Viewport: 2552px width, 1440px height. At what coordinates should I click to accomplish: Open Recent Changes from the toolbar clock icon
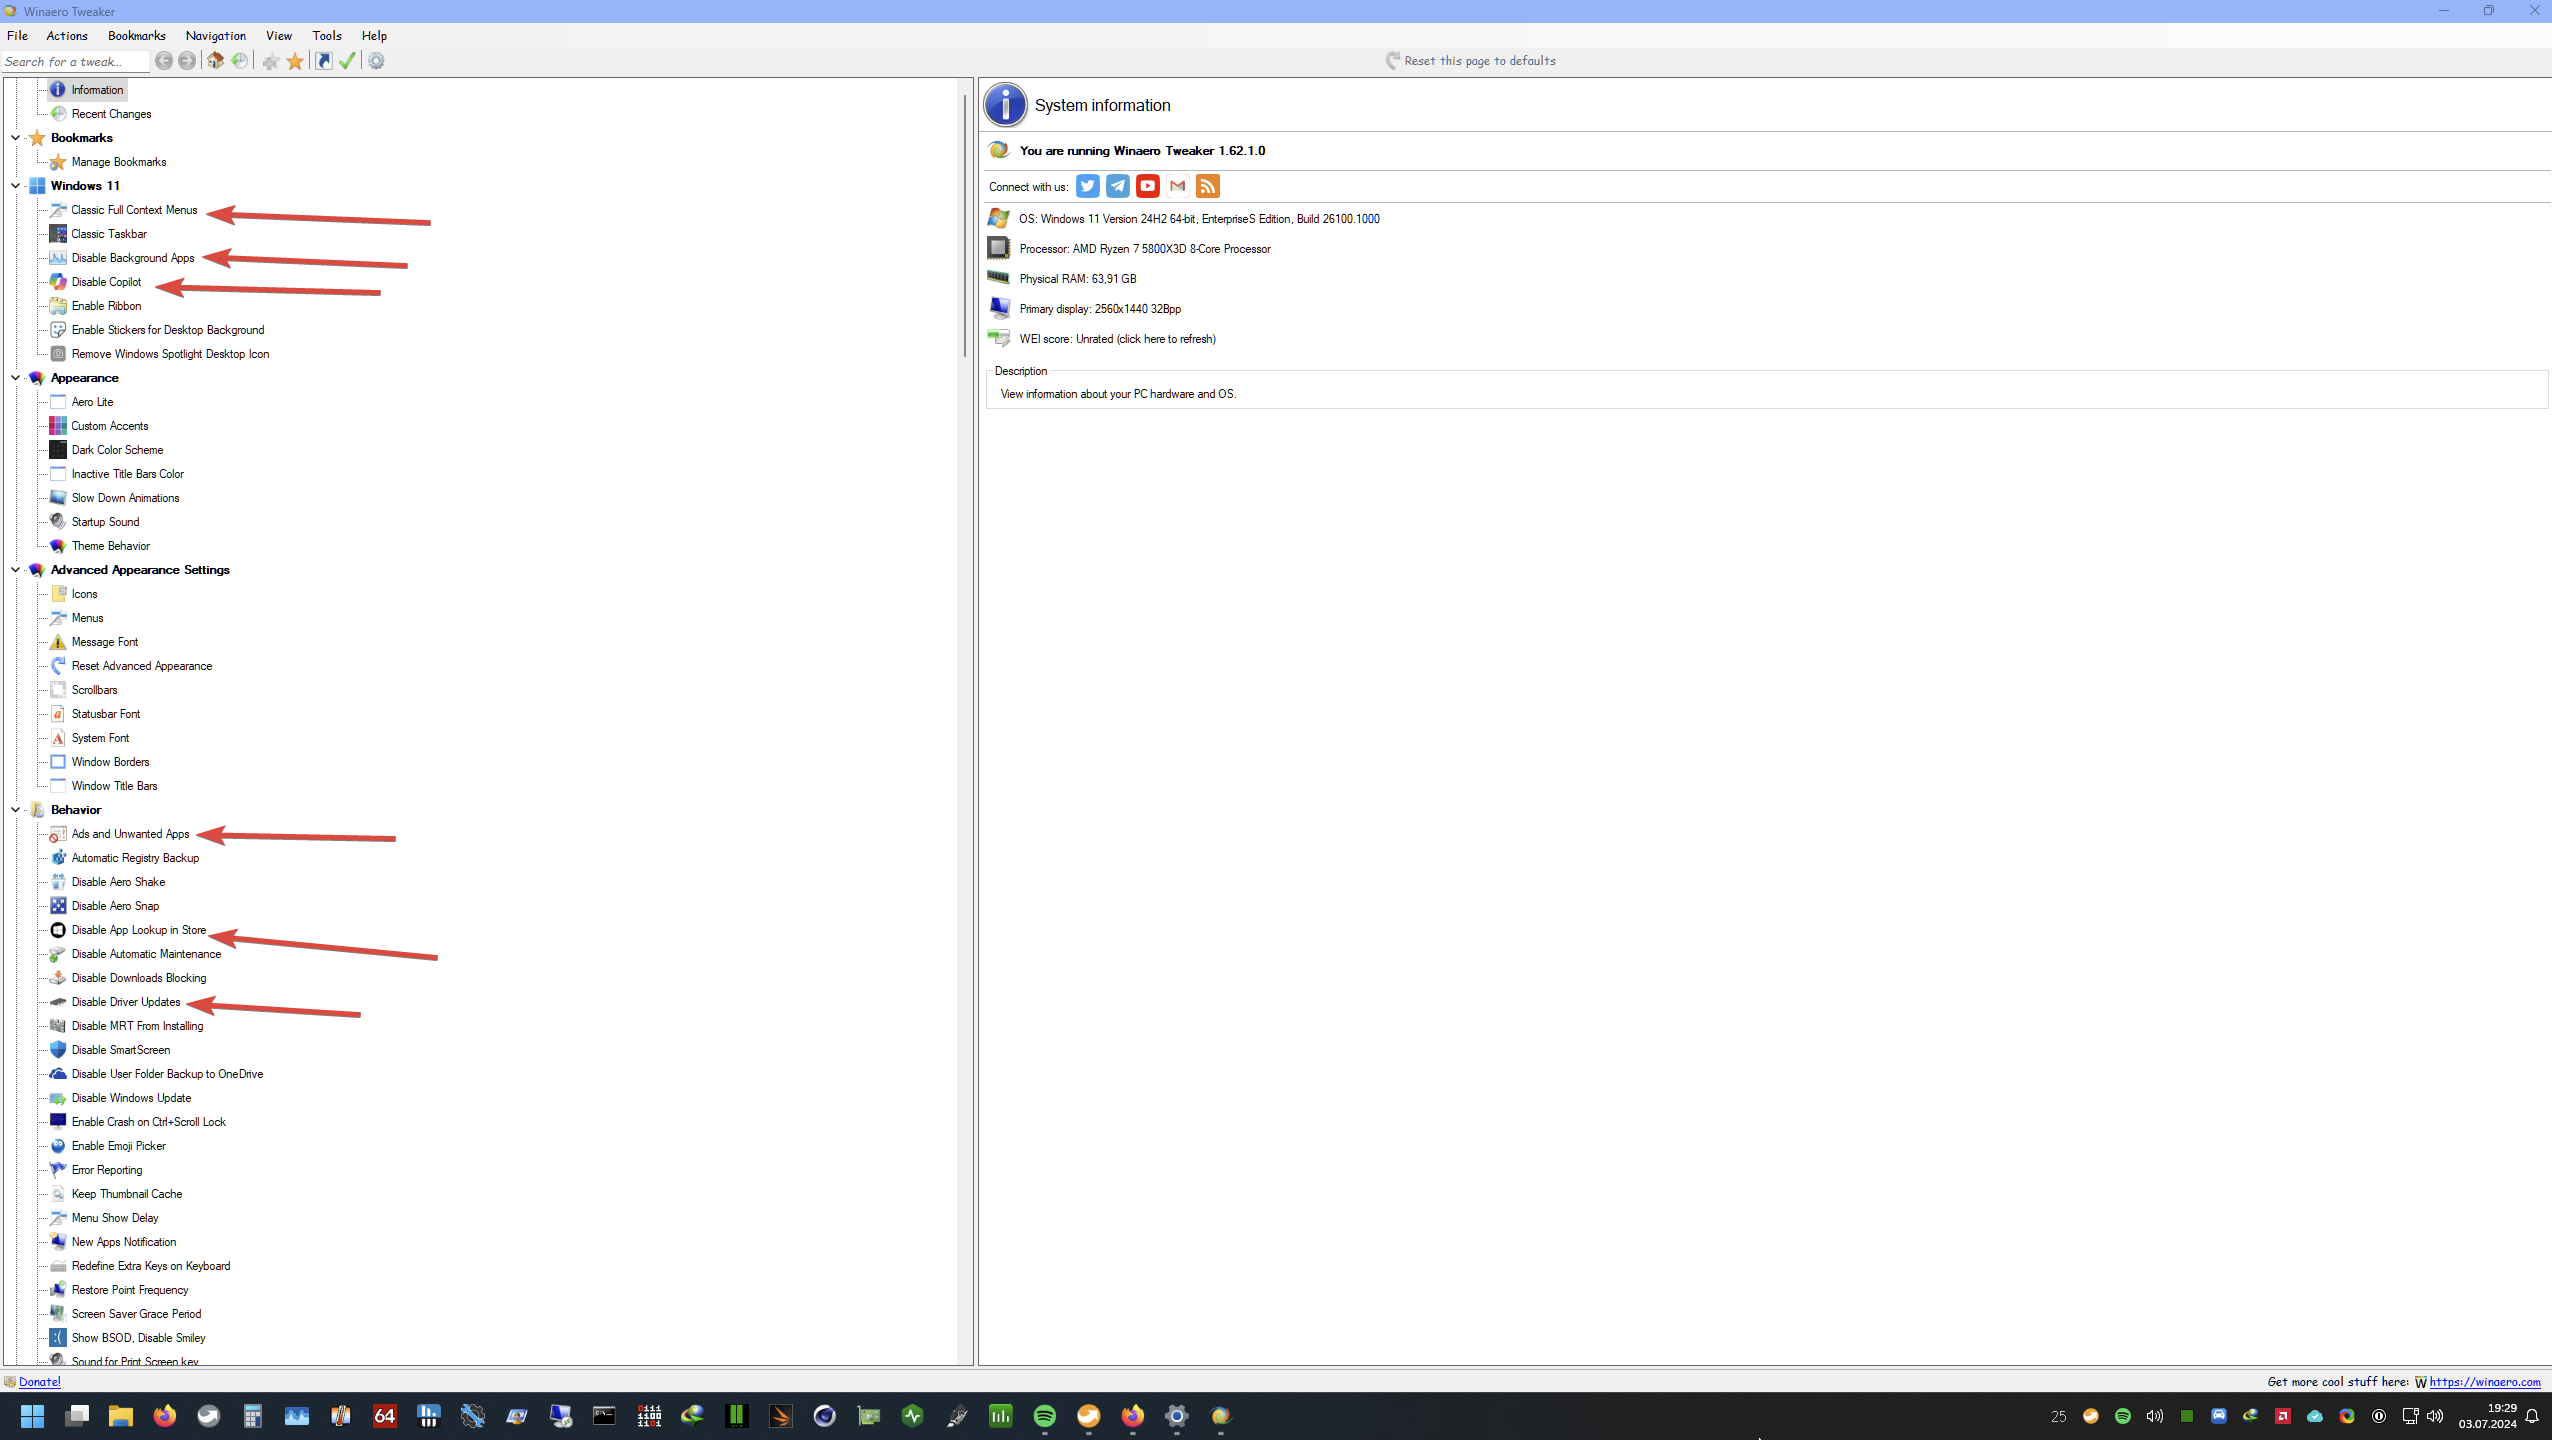point(240,61)
